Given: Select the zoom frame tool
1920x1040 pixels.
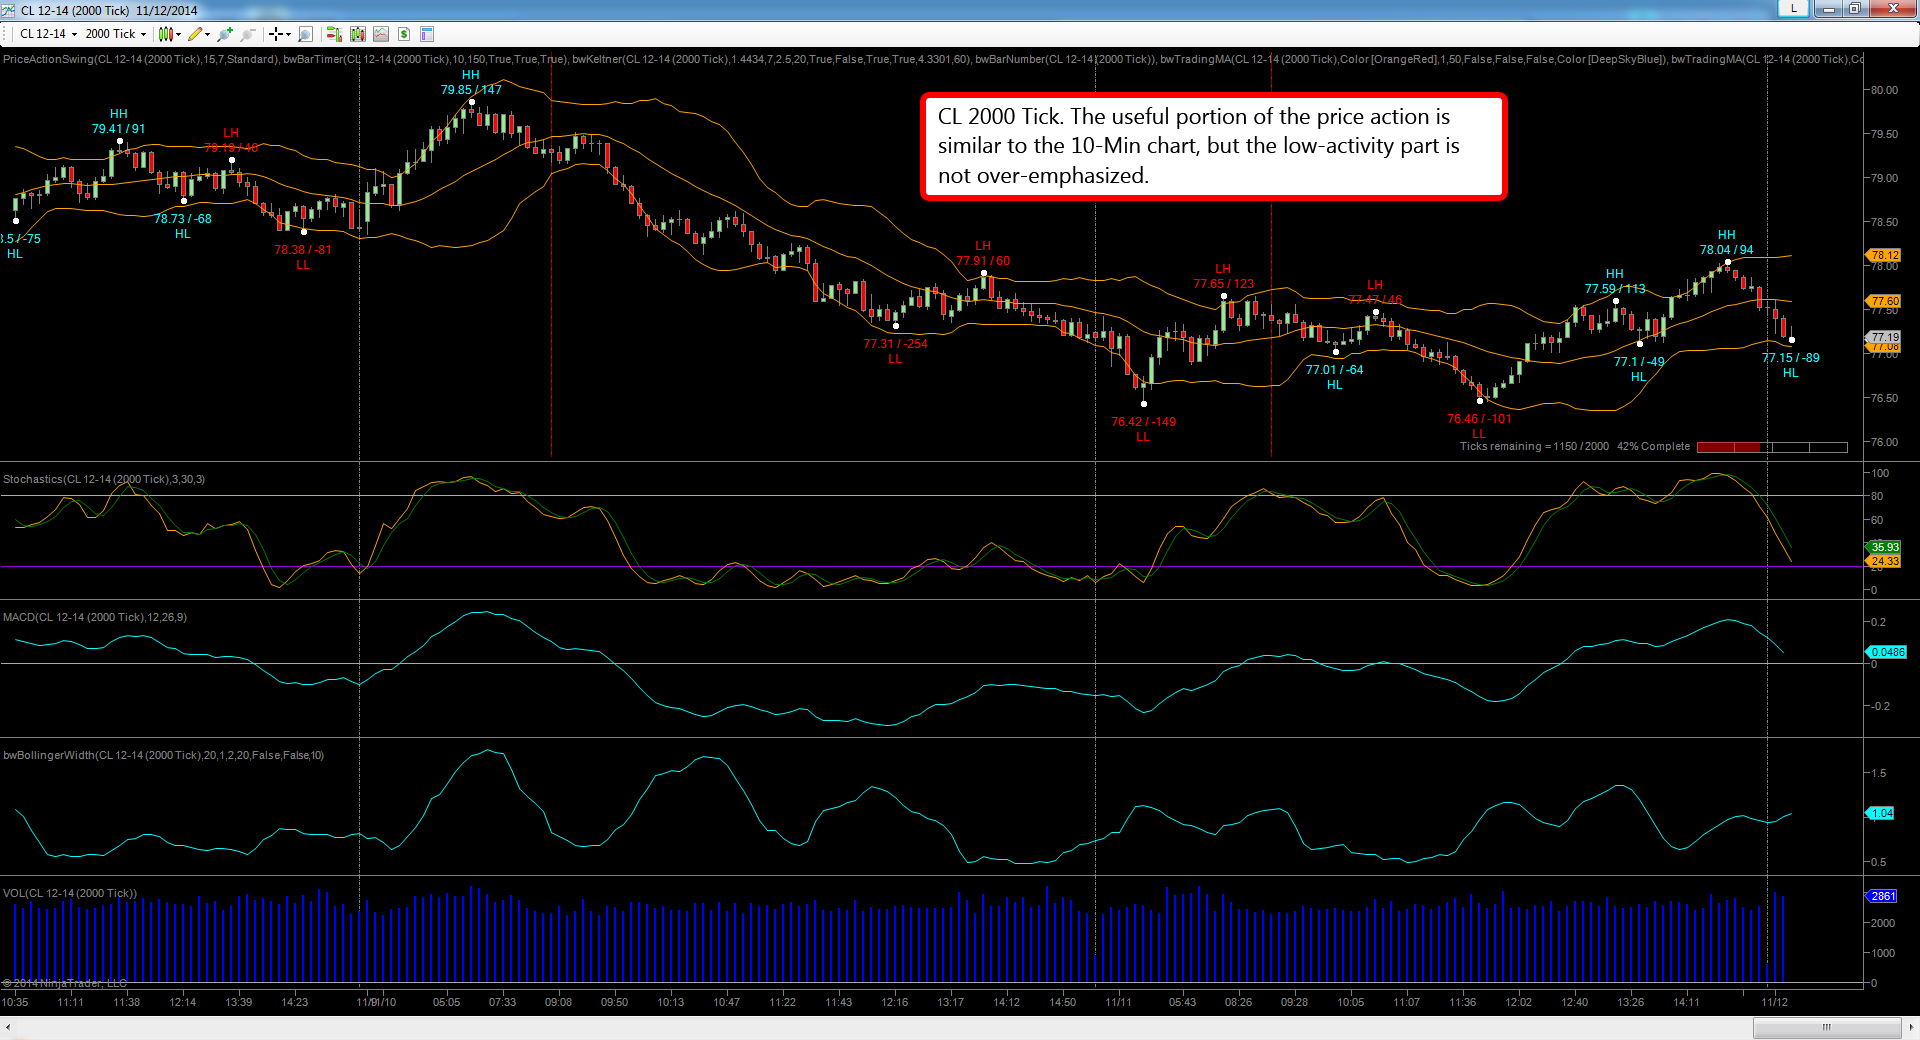Looking at the screenshot, I should [x=306, y=34].
